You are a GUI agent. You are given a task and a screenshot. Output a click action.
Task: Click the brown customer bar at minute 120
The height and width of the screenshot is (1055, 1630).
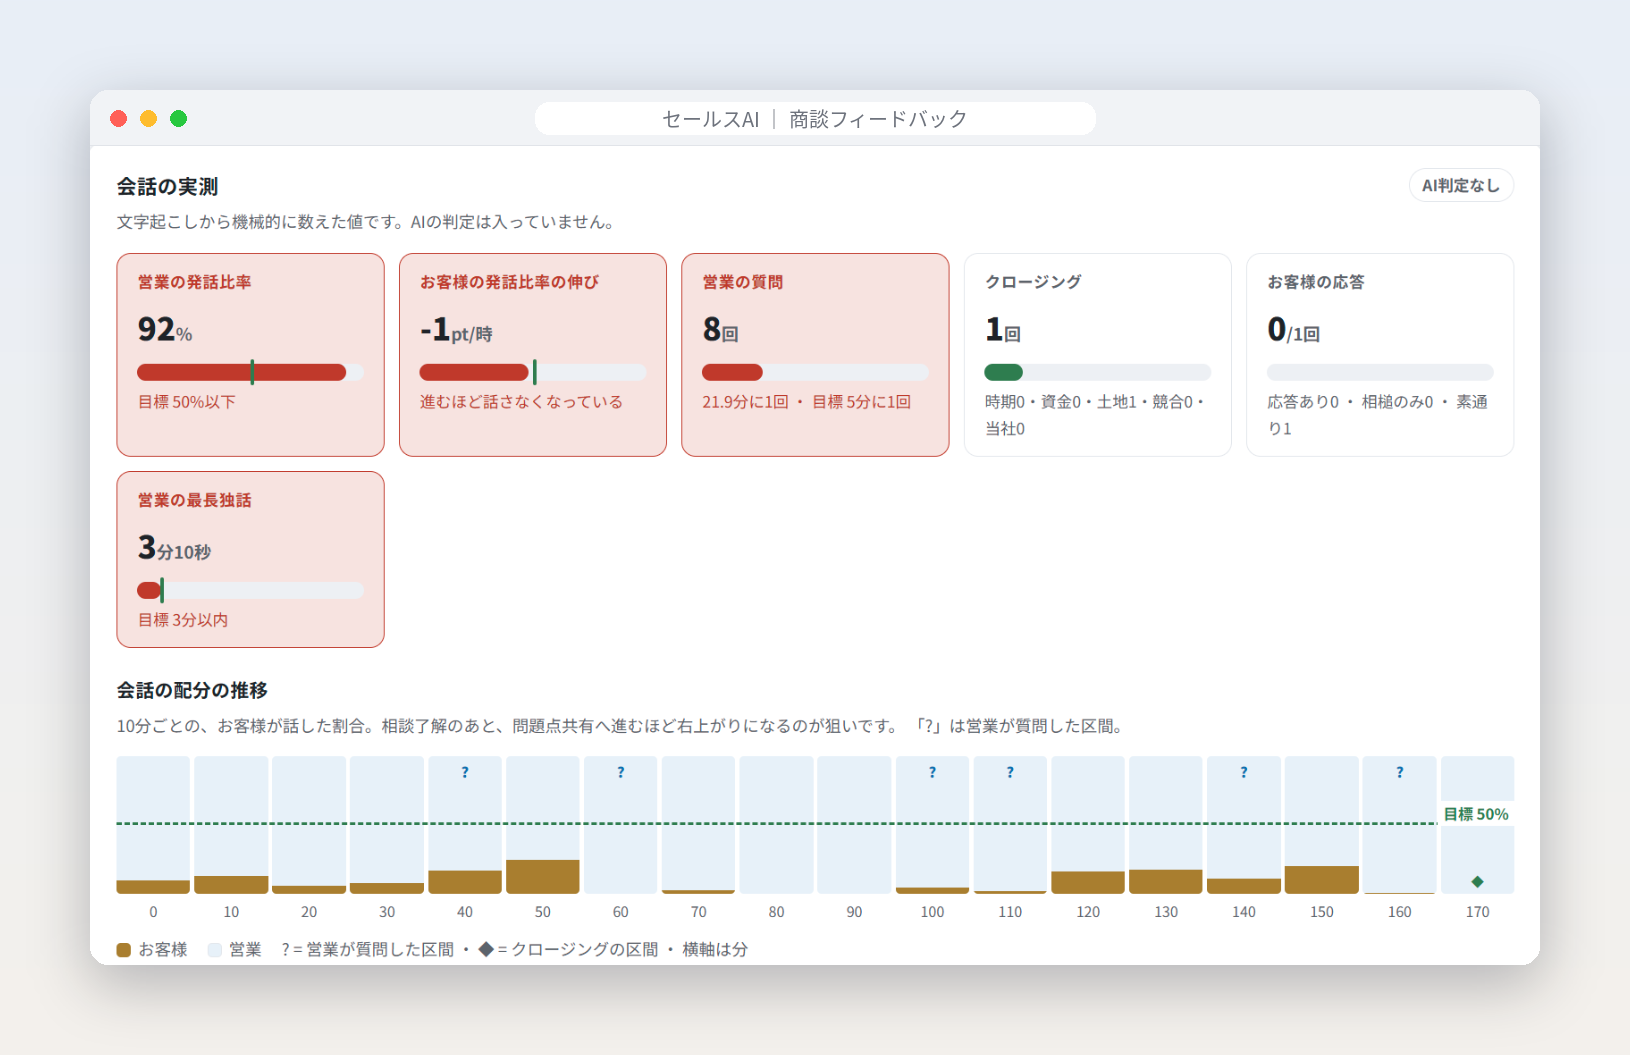tap(1088, 883)
